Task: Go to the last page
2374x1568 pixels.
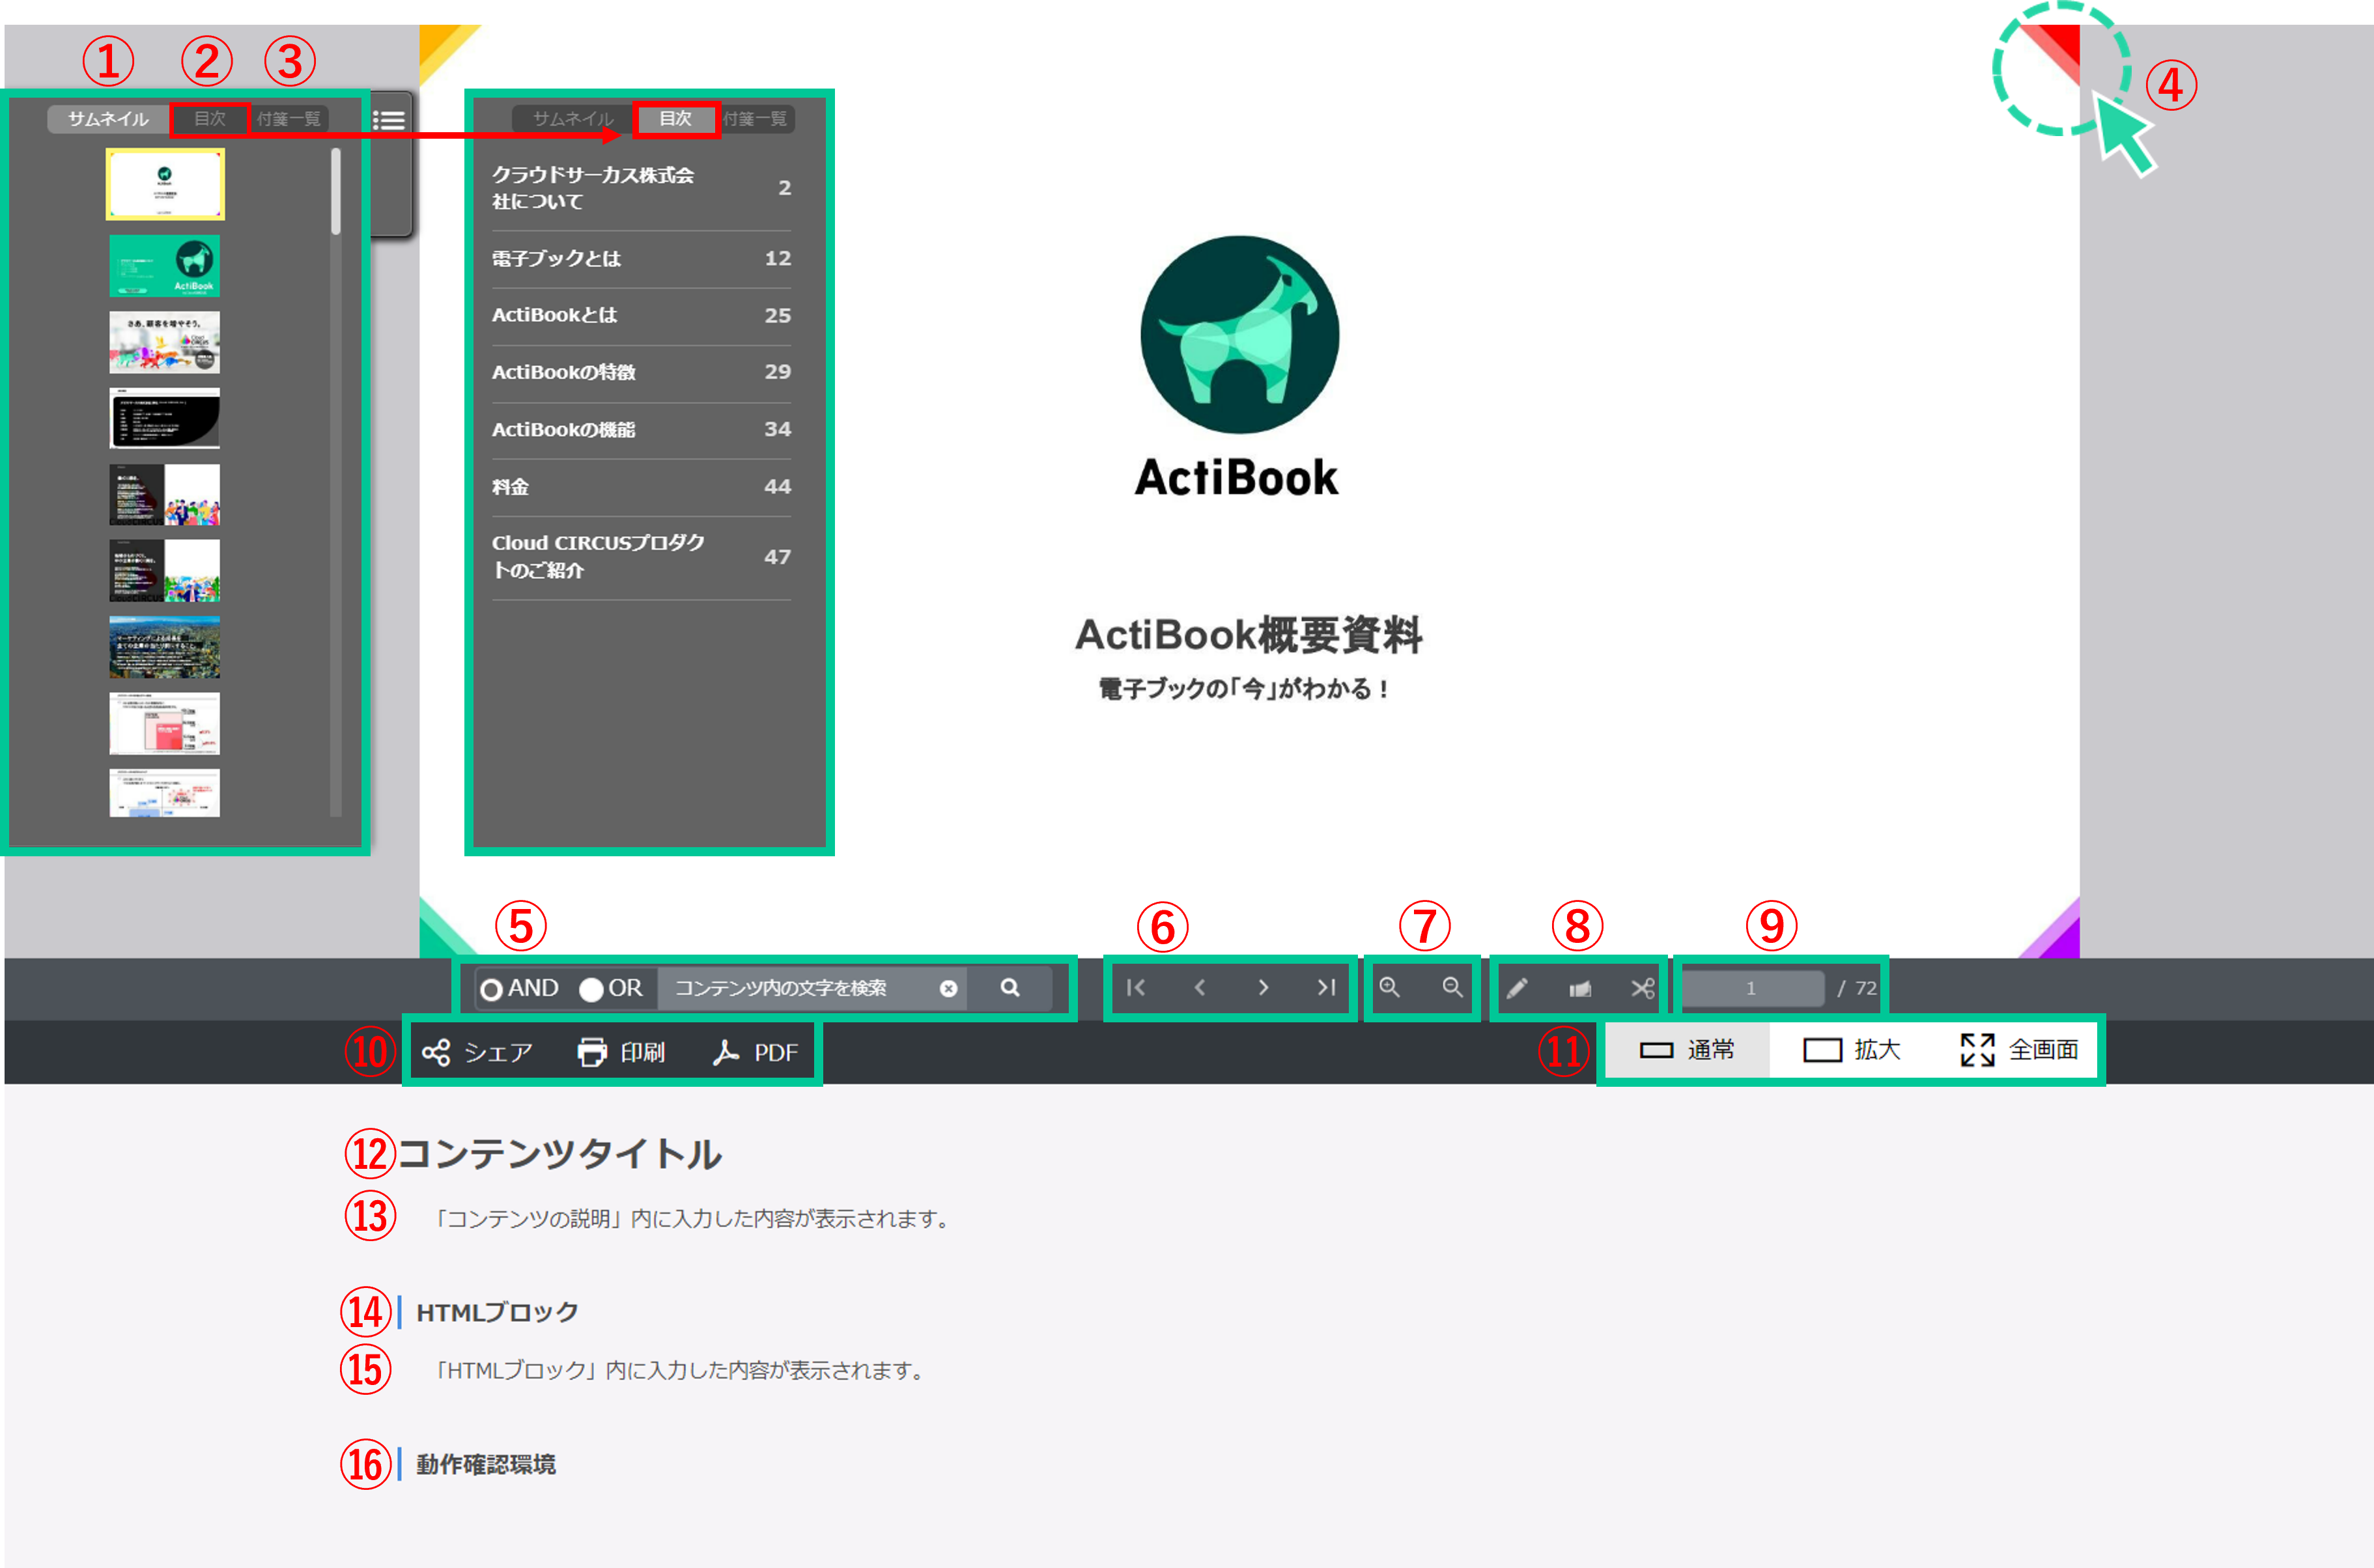Action: [x=1327, y=988]
